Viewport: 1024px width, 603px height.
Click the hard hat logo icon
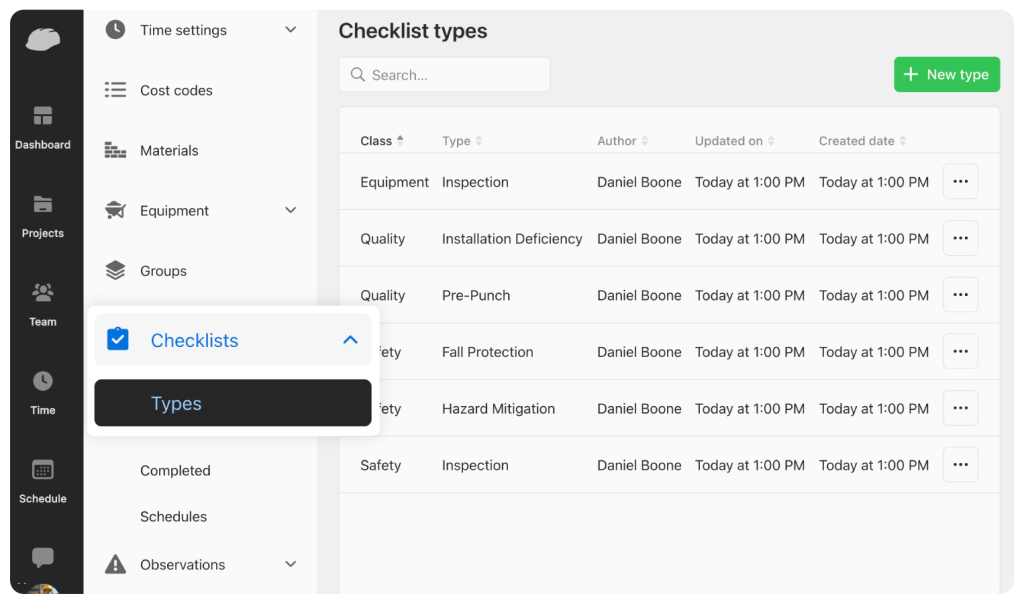click(43, 39)
